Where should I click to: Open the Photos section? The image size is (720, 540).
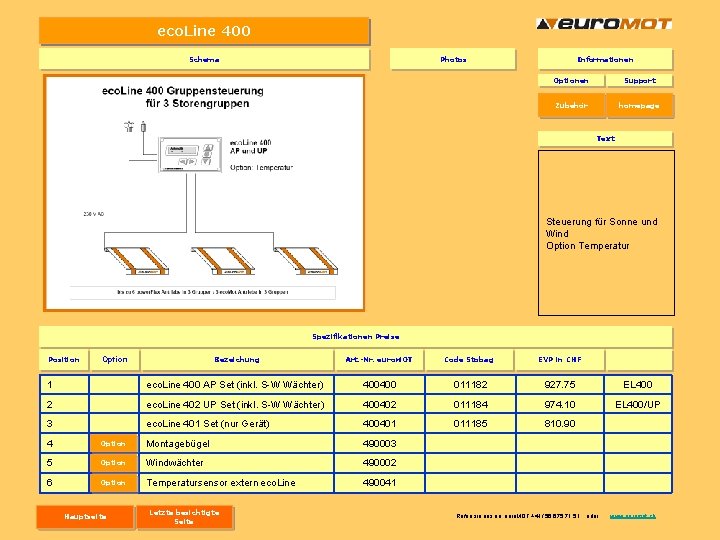pos(453,59)
